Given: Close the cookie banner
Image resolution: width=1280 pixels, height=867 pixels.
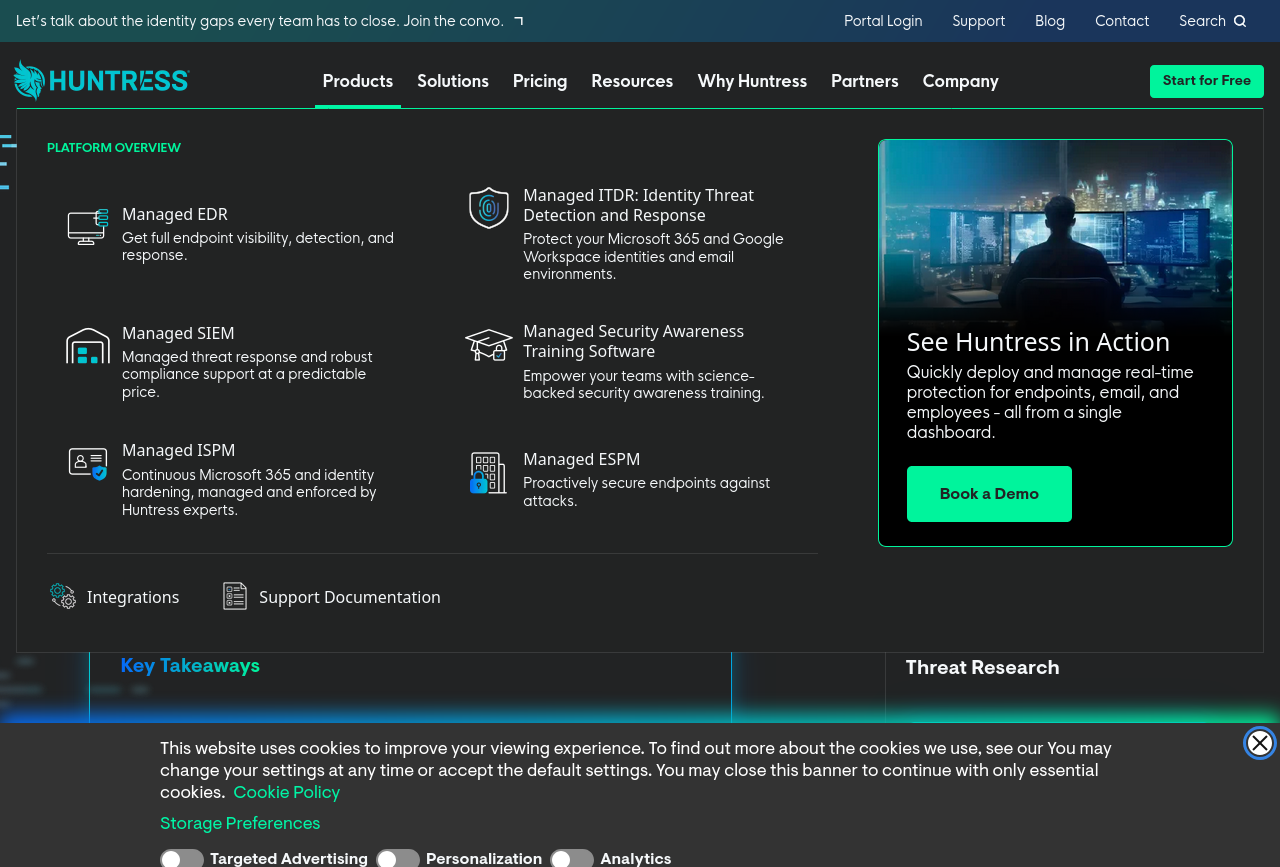Looking at the screenshot, I should click(x=1260, y=743).
